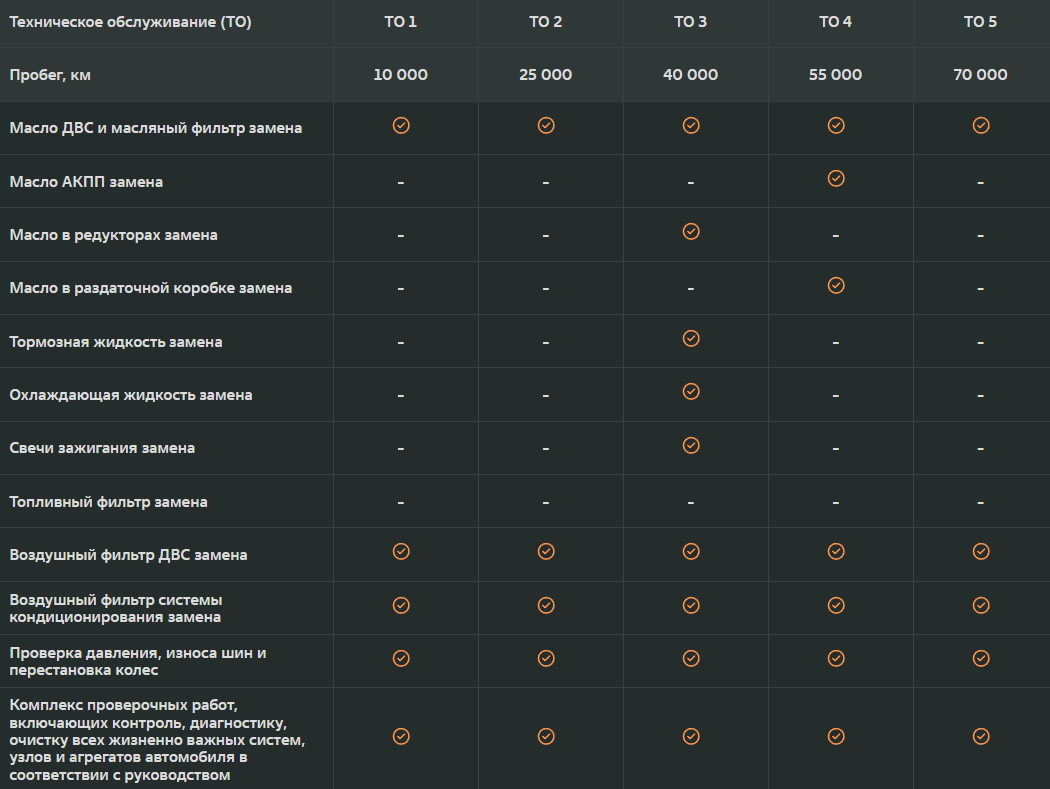
Task: Click the spark plugs checkmark under ТО 3
Action: 691,445
